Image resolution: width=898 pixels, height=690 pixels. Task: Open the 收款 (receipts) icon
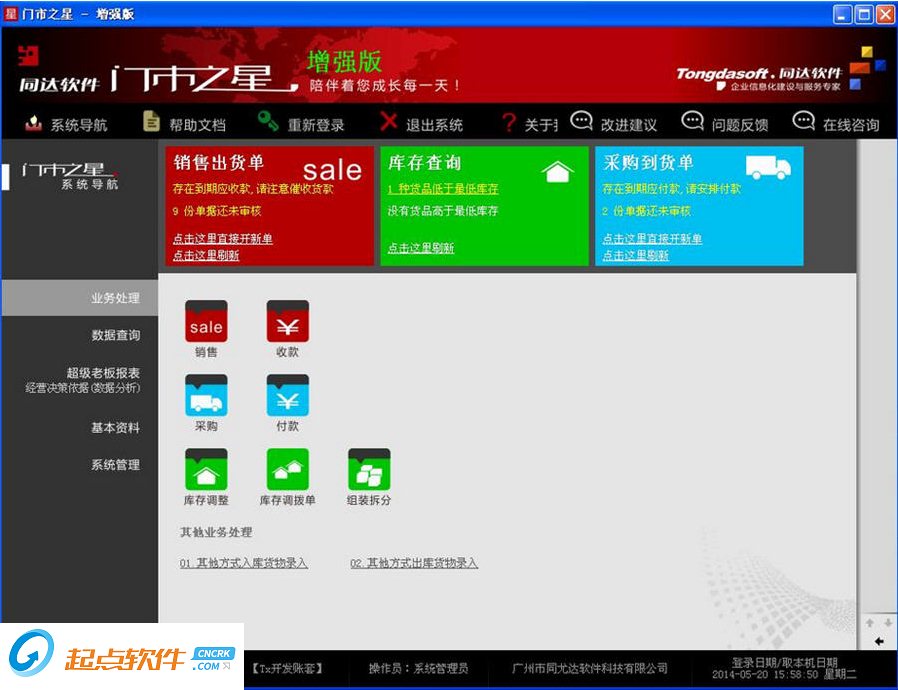pyautogui.click(x=286, y=320)
